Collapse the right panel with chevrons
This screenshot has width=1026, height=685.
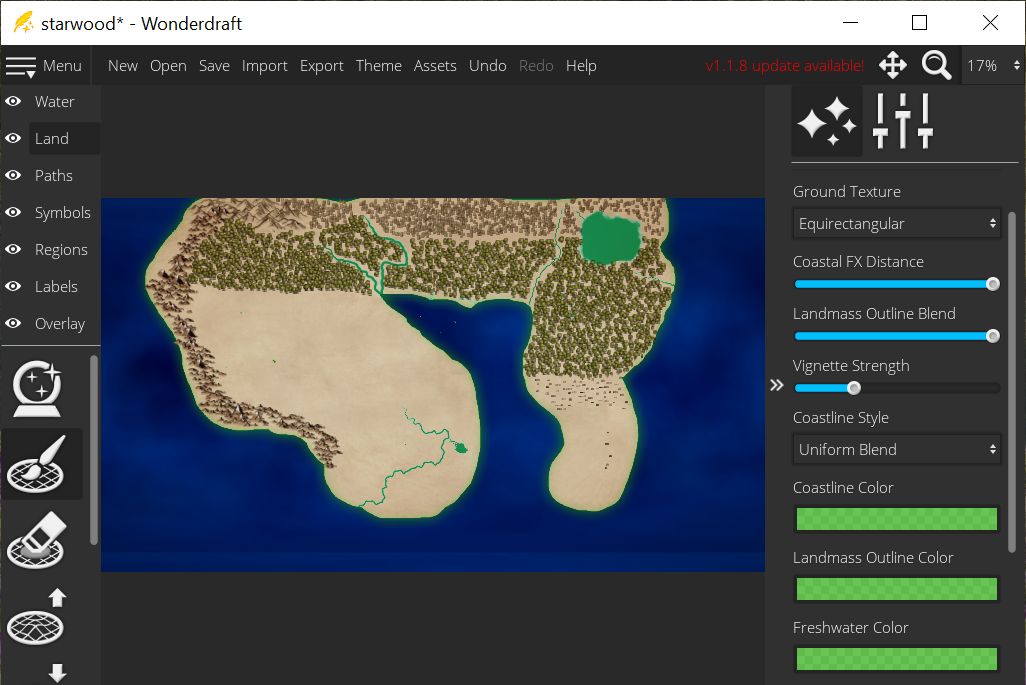point(777,386)
